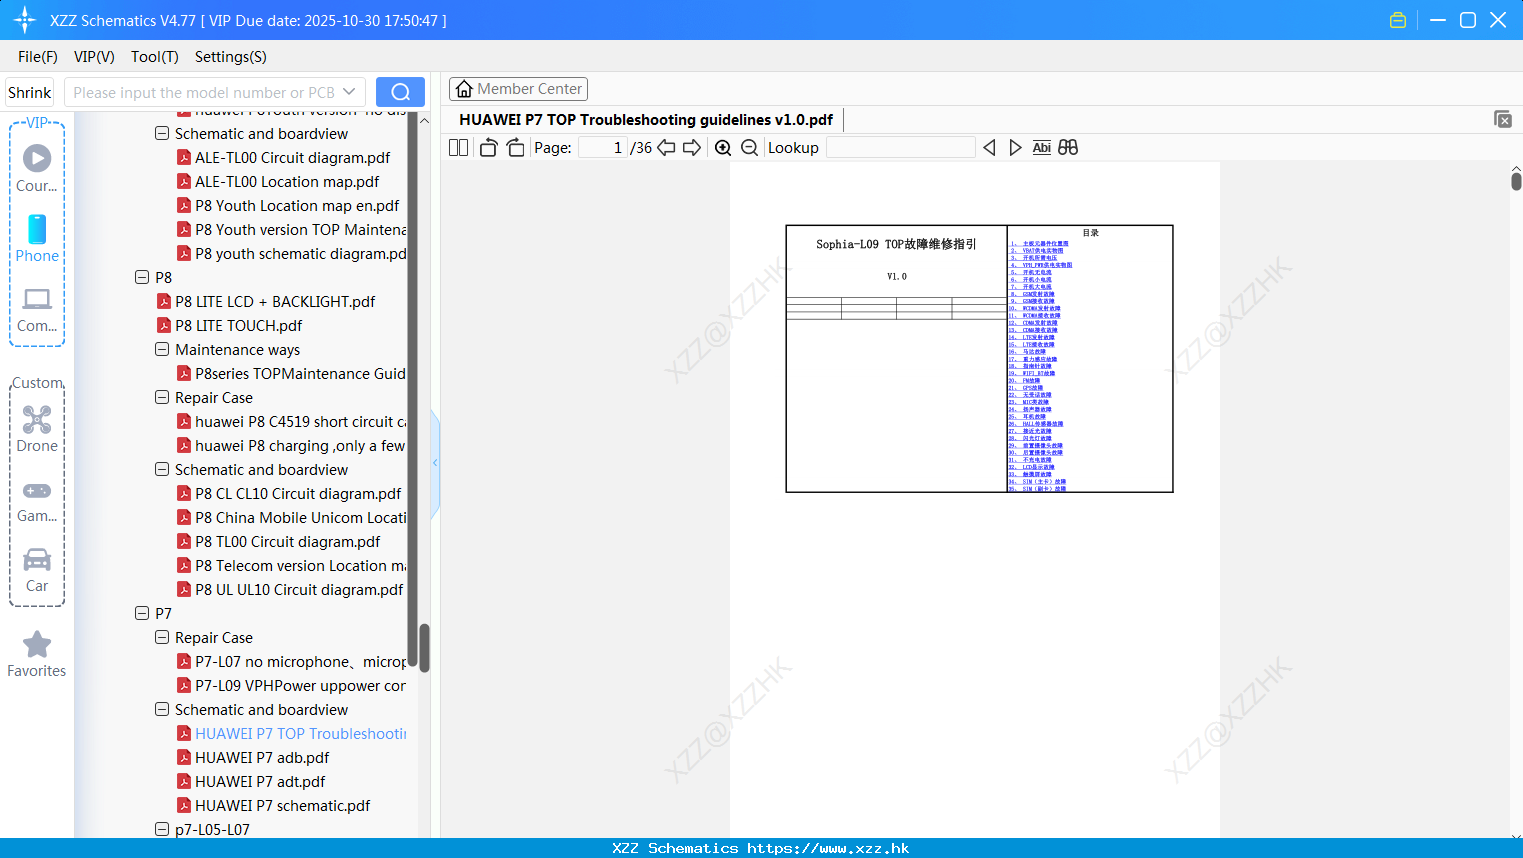Open Favorites star
The image size is (1523, 858).
coord(37,654)
